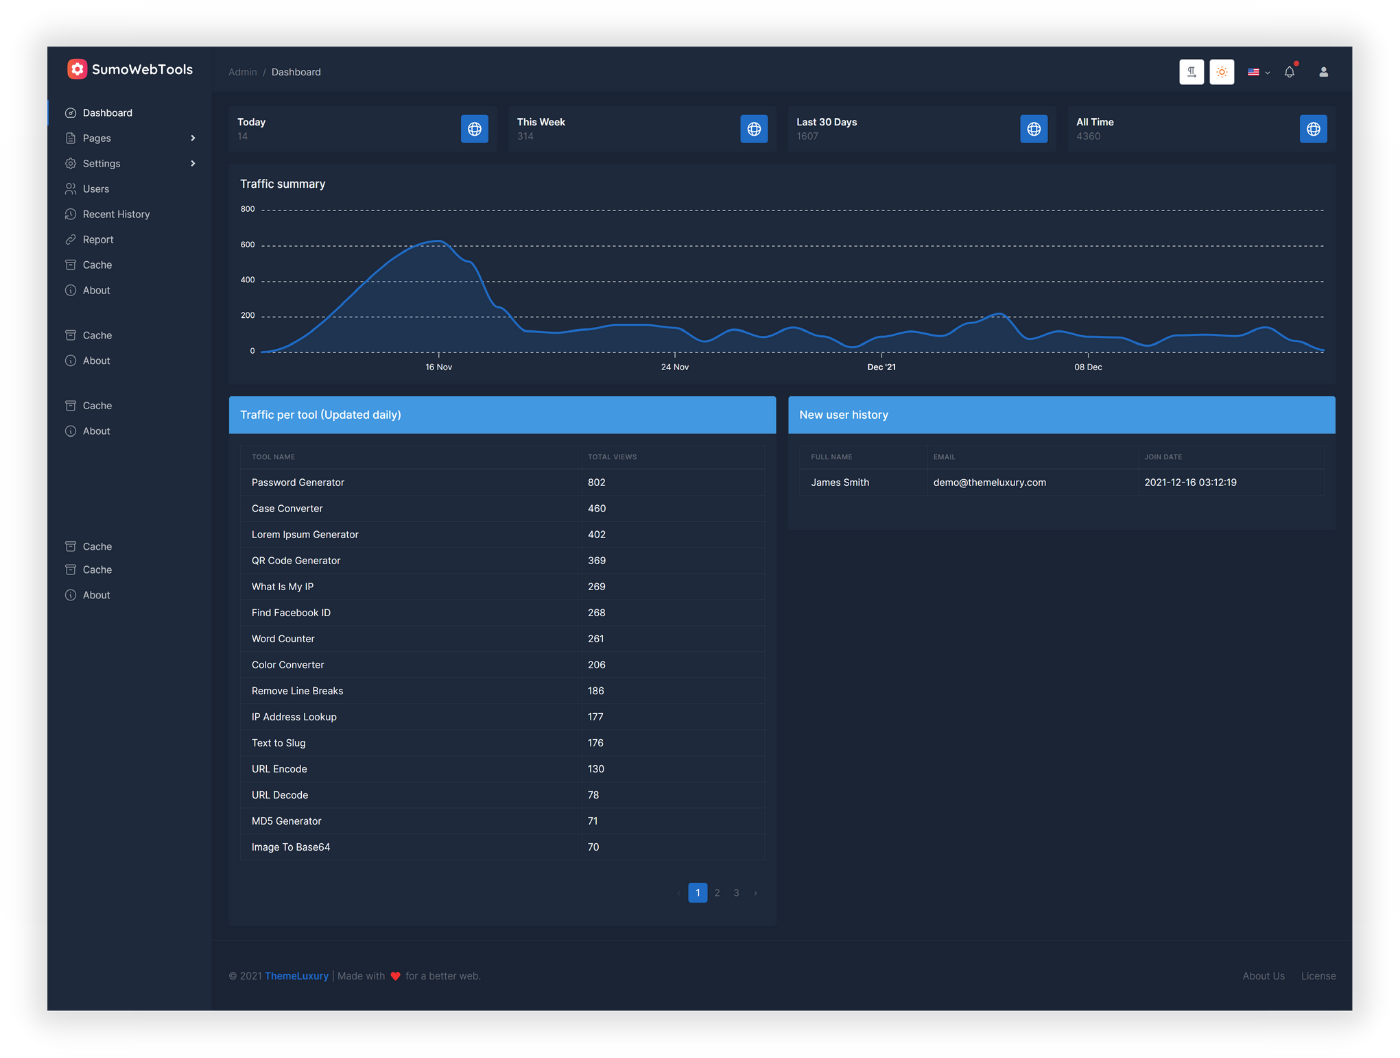Select the URL Decode row name
Viewport: 1400px width, 1058px height.
[x=280, y=795]
